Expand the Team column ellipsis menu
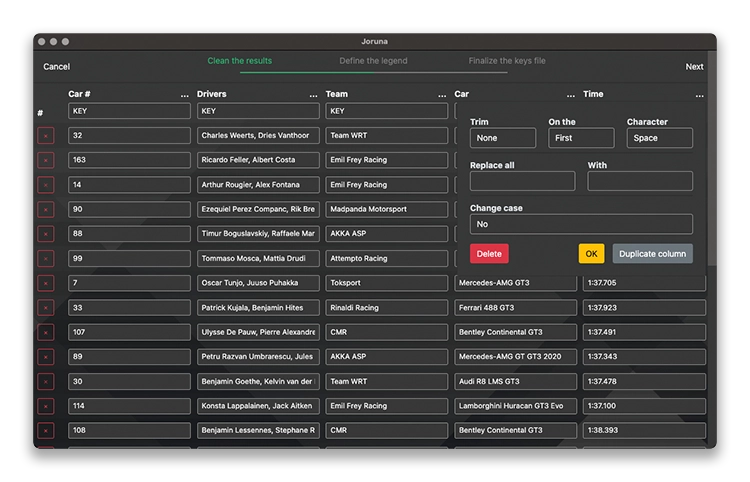750x482 pixels. point(441,95)
